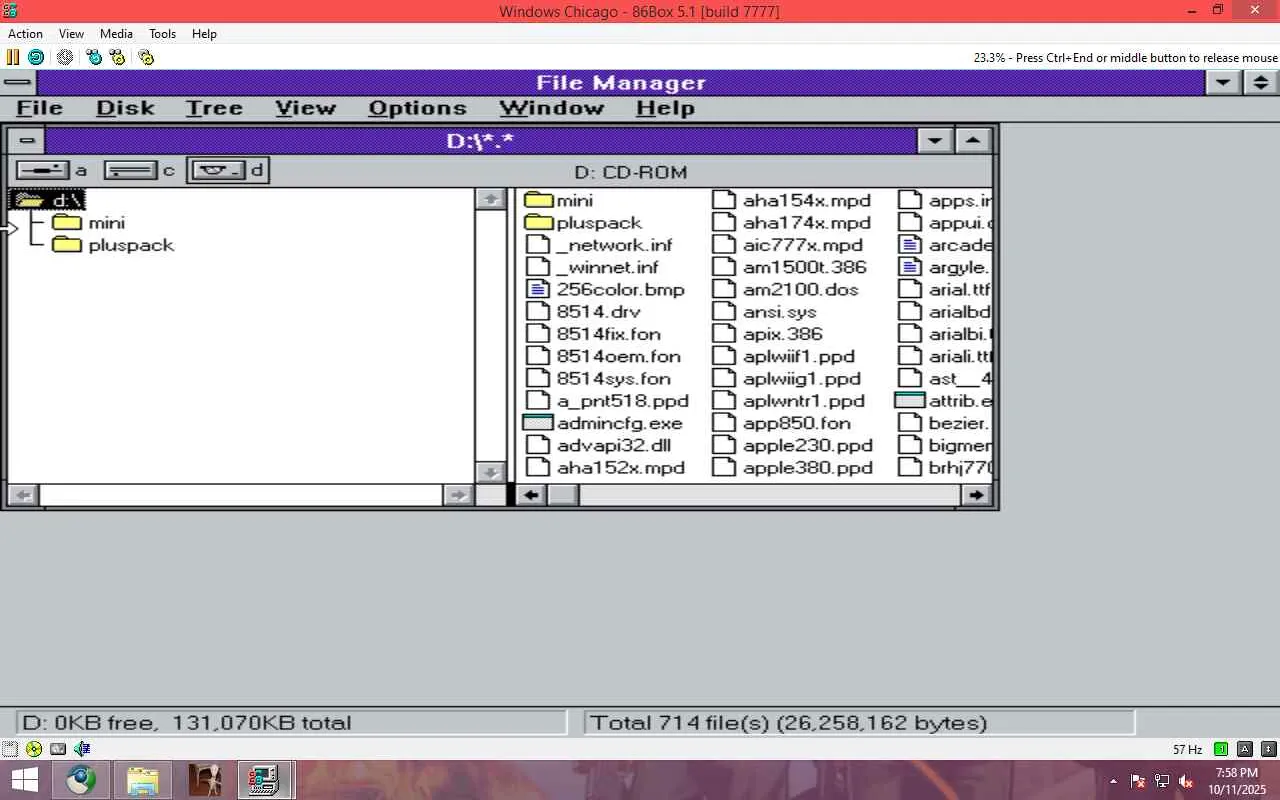
Task: Open the 86Box Tools menu
Action: point(162,34)
